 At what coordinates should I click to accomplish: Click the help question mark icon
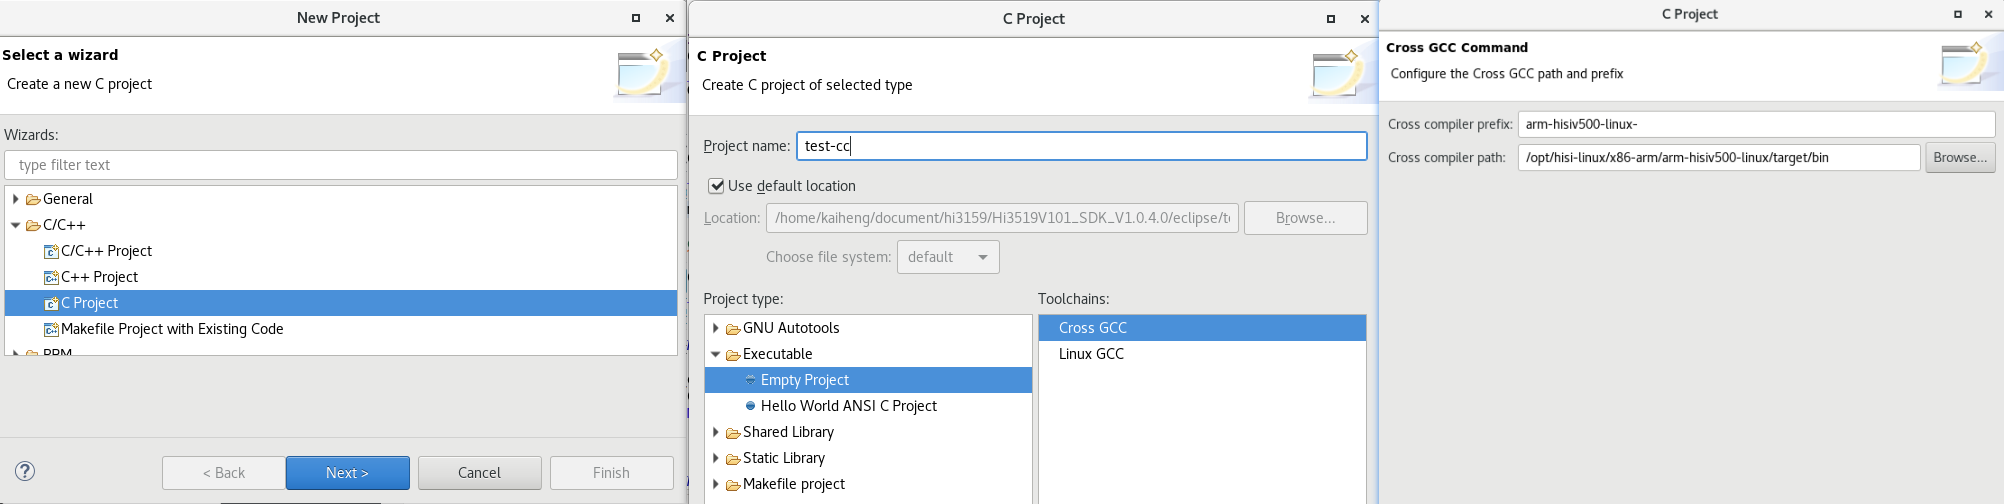click(25, 471)
